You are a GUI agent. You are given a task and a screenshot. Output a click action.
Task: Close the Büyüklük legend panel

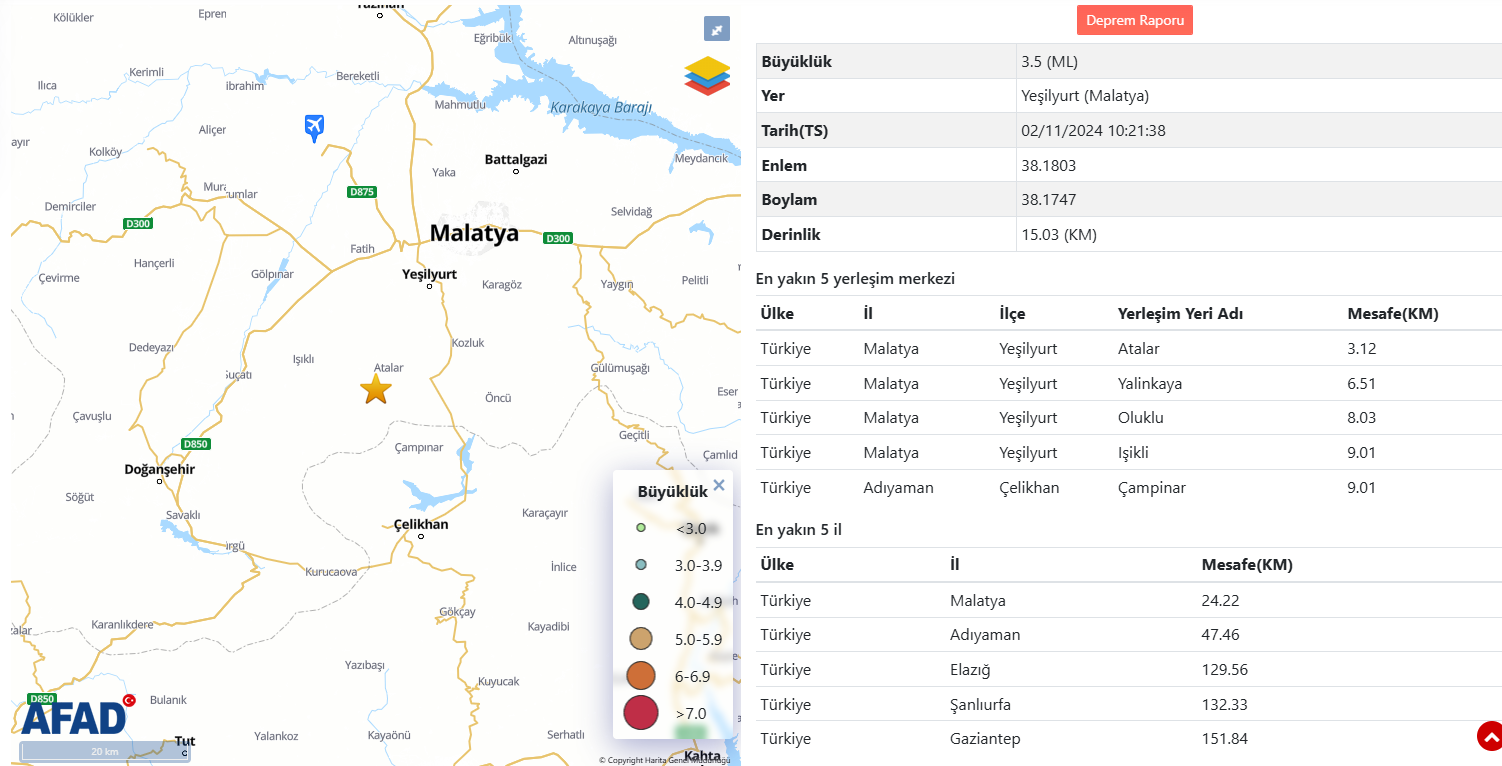coord(719,486)
